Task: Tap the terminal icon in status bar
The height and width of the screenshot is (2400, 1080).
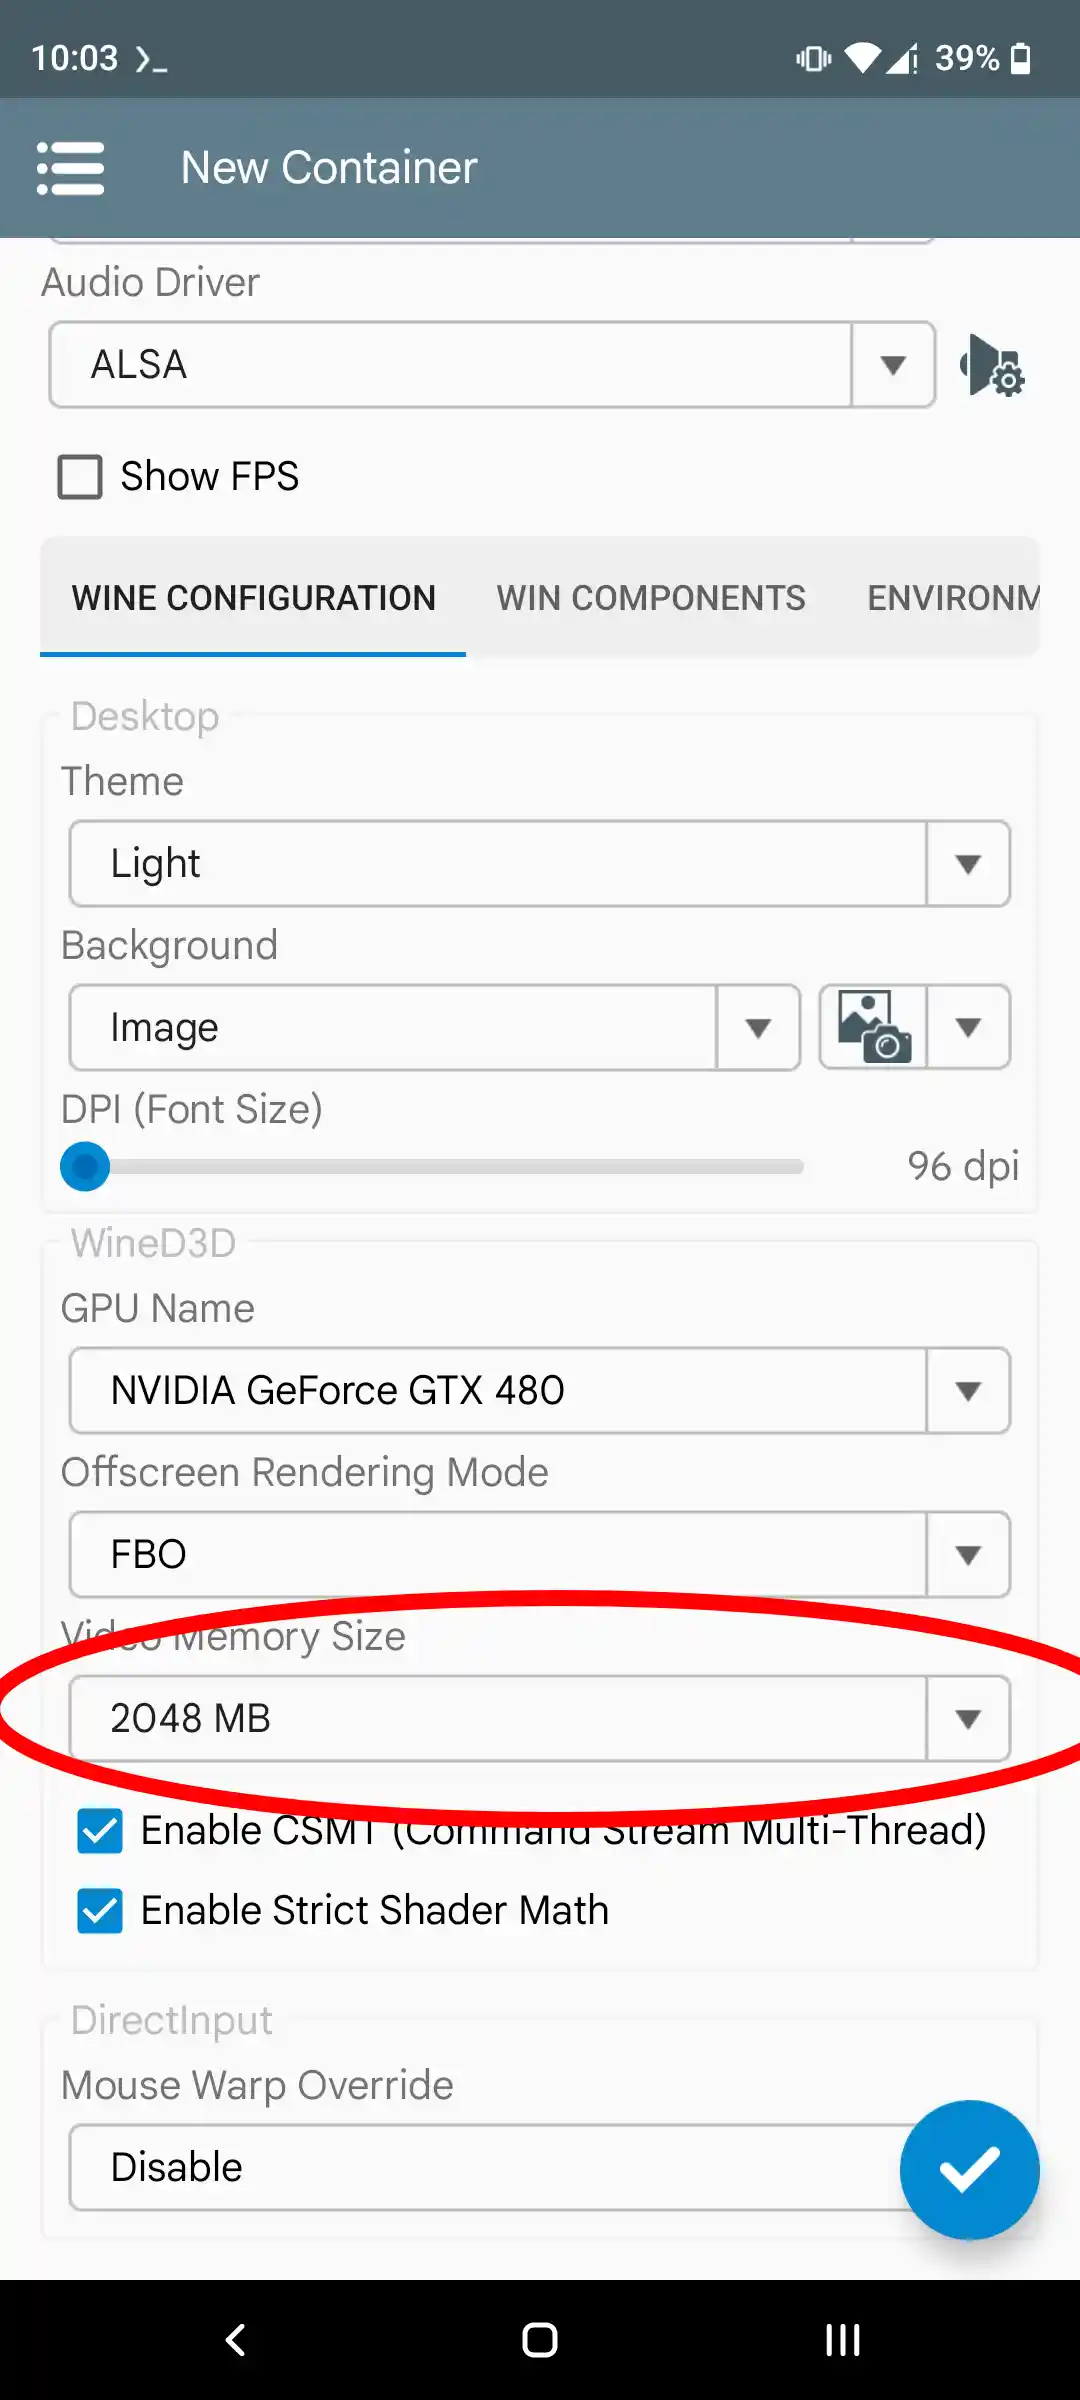Action: click(x=151, y=60)
